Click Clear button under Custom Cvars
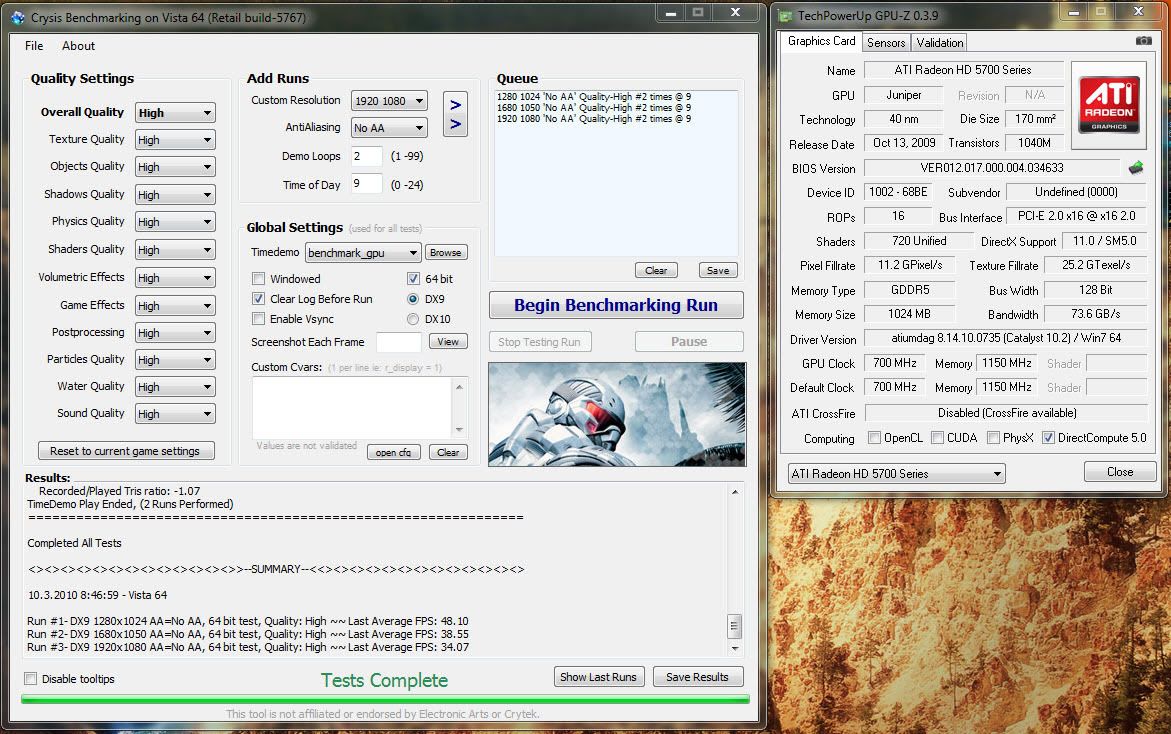Screen dimensions: 1171x734 pos(448,452)
